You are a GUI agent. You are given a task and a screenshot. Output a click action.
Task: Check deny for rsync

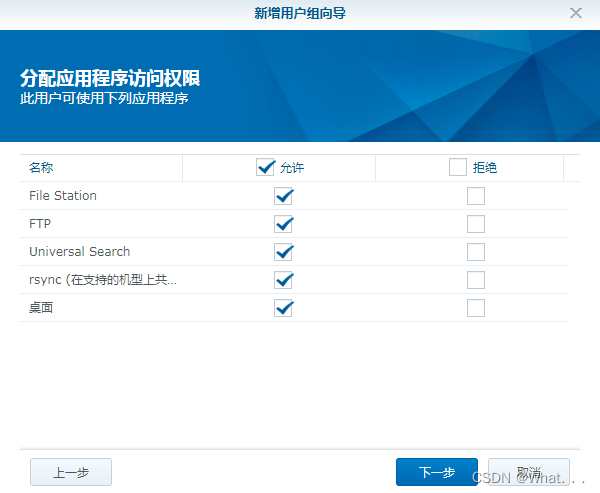tap(476, 280)
